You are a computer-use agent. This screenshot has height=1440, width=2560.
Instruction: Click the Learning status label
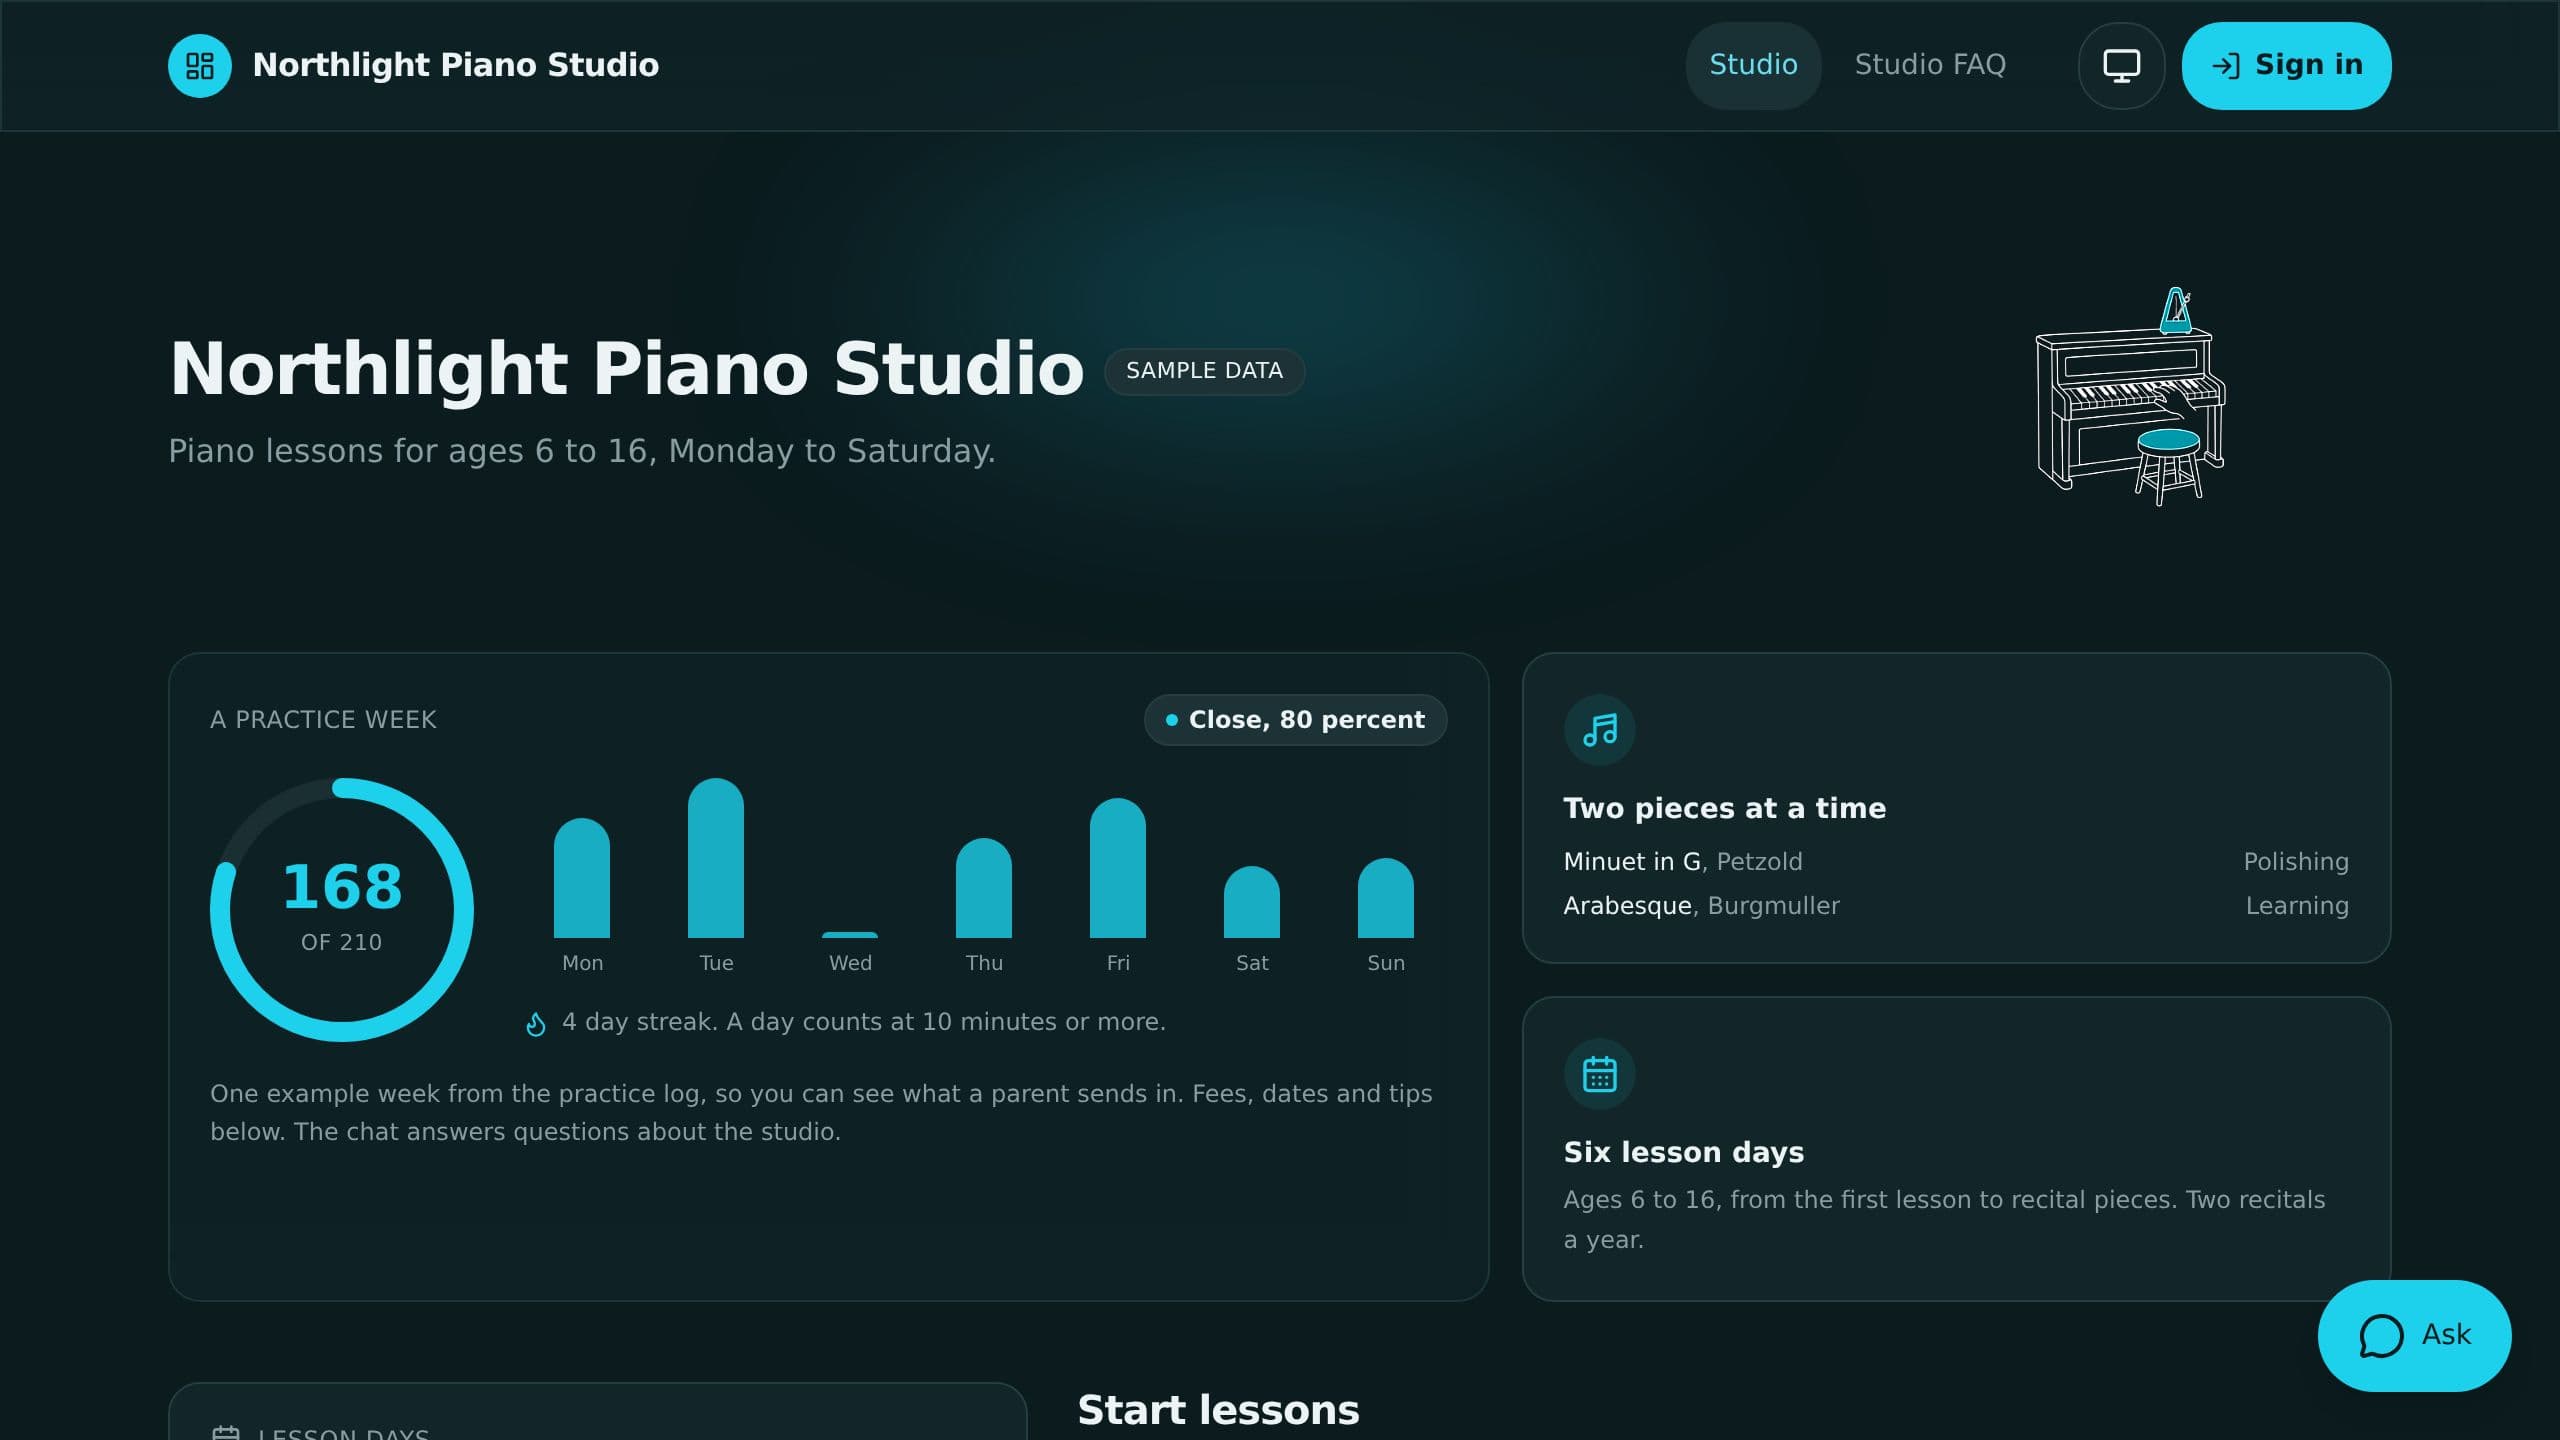point(2297,906)
